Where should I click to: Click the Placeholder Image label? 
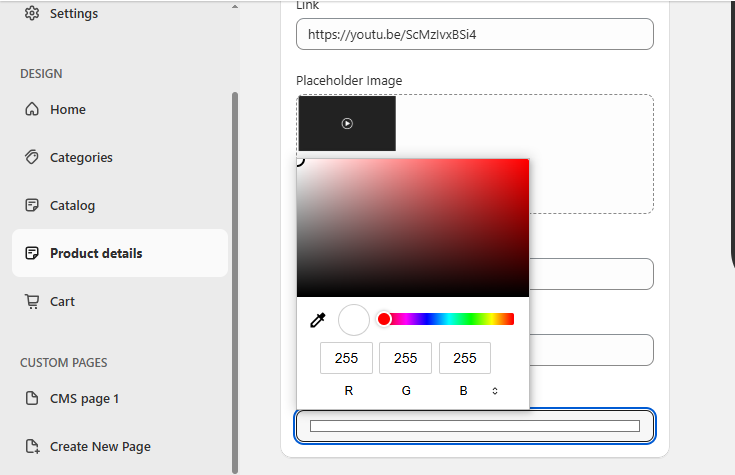click(349, 81)
